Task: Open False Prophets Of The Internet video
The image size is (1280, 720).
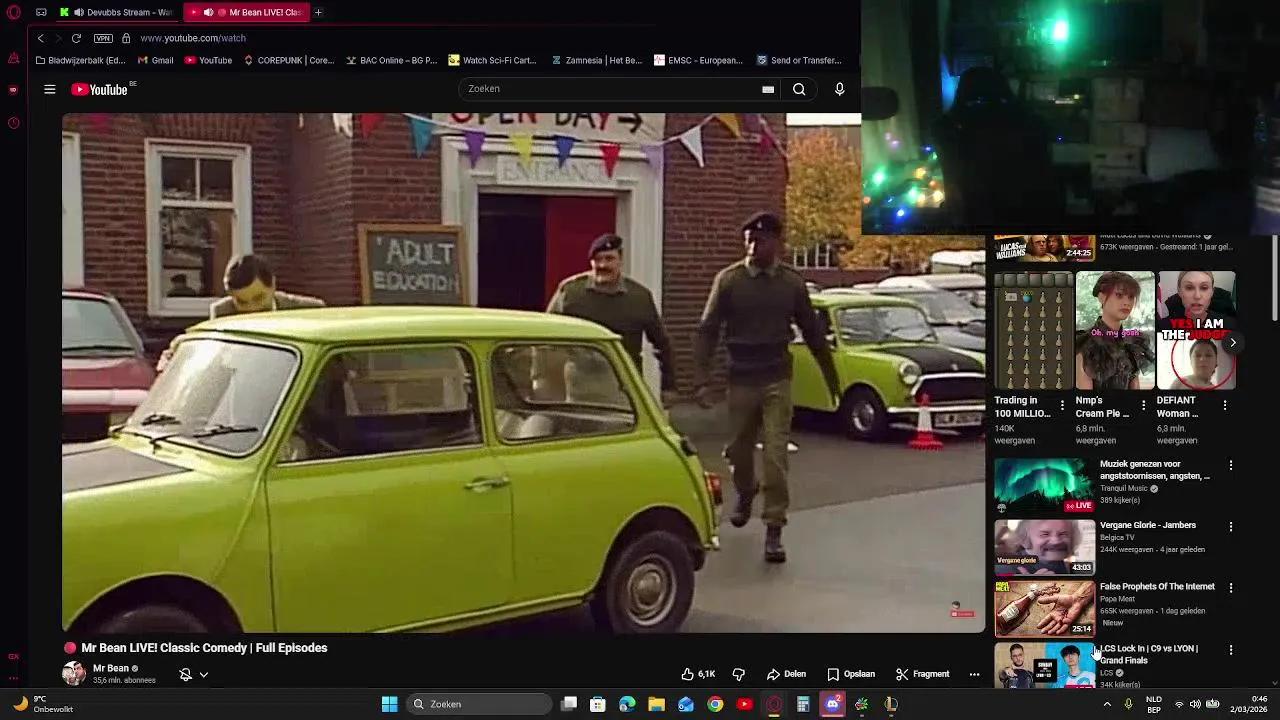Action: coord(1044,608)
